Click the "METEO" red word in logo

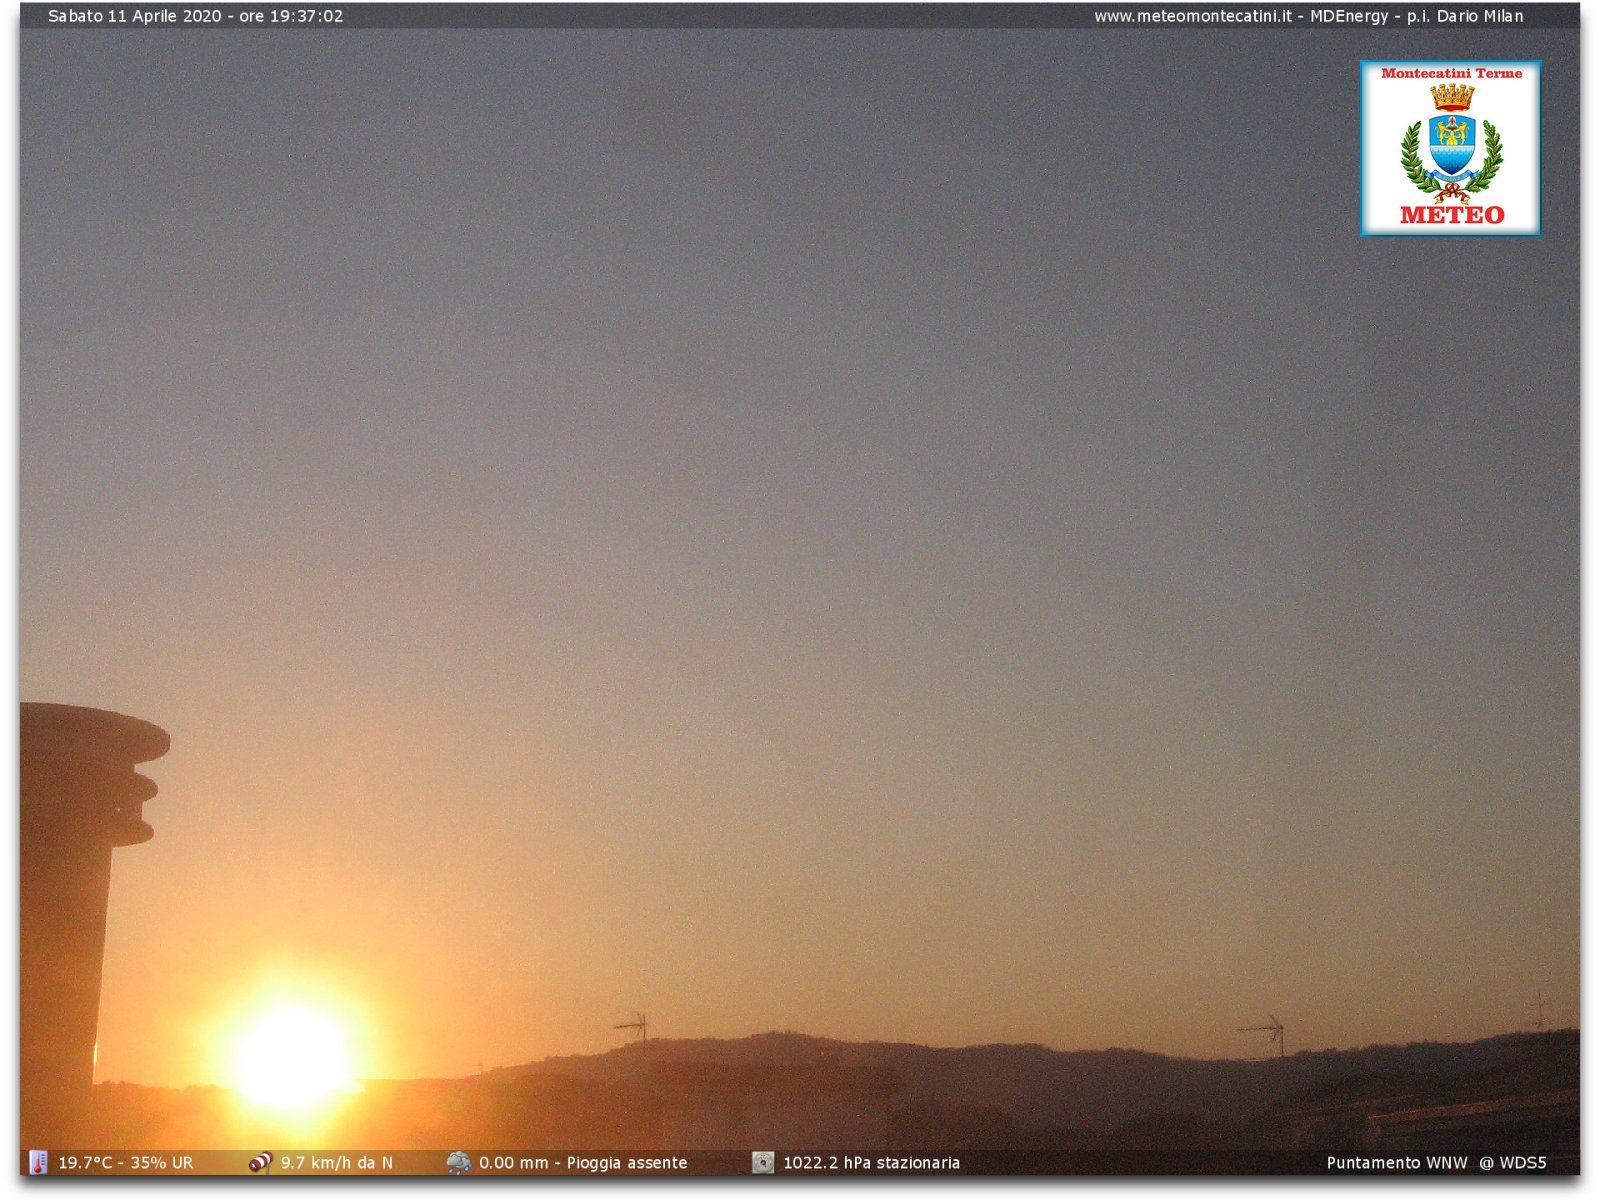point(1452,214)
